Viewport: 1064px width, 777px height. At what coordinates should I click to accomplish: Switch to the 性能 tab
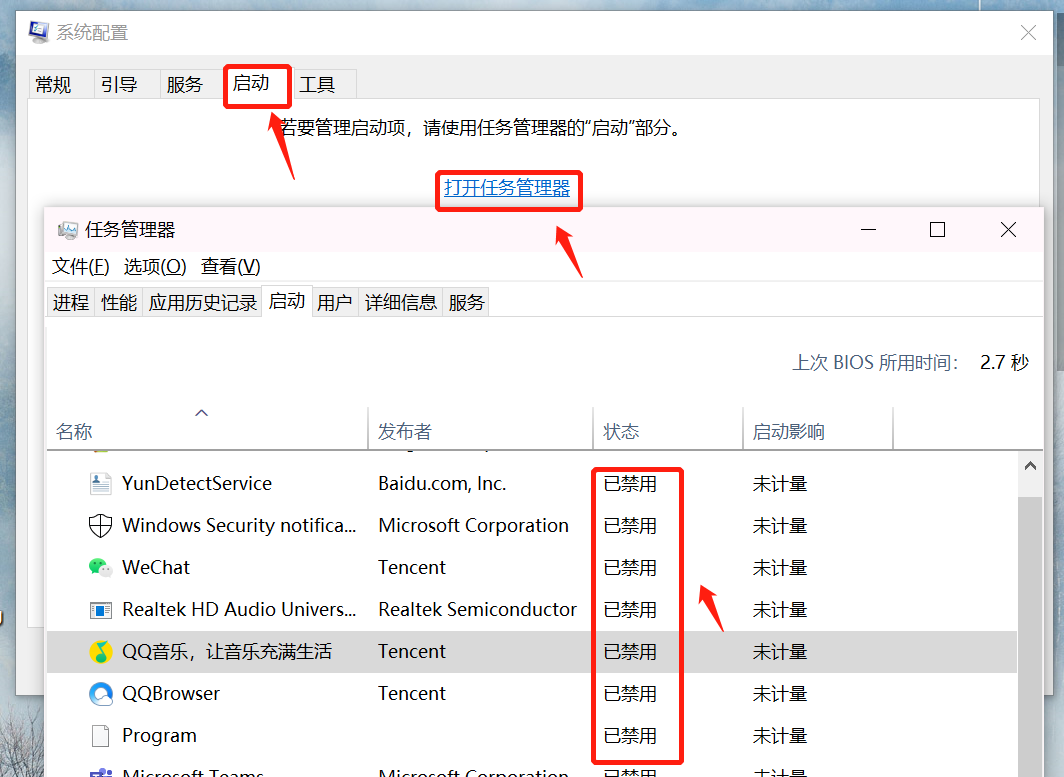point(118,301)
